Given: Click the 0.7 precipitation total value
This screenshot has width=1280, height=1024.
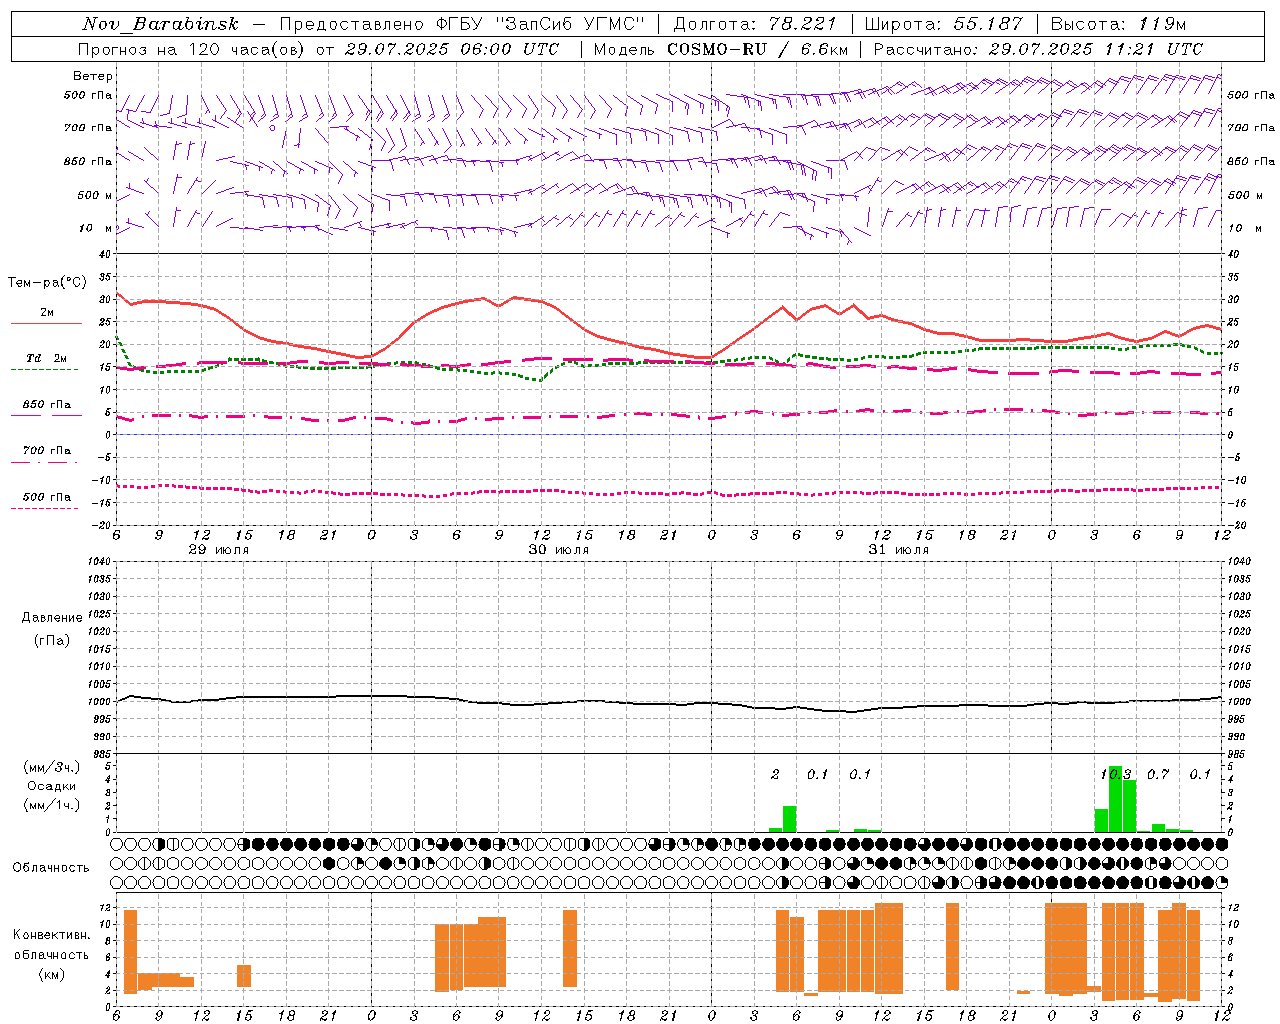Looking at the screenshot, I should click(x=1158, y=774).
